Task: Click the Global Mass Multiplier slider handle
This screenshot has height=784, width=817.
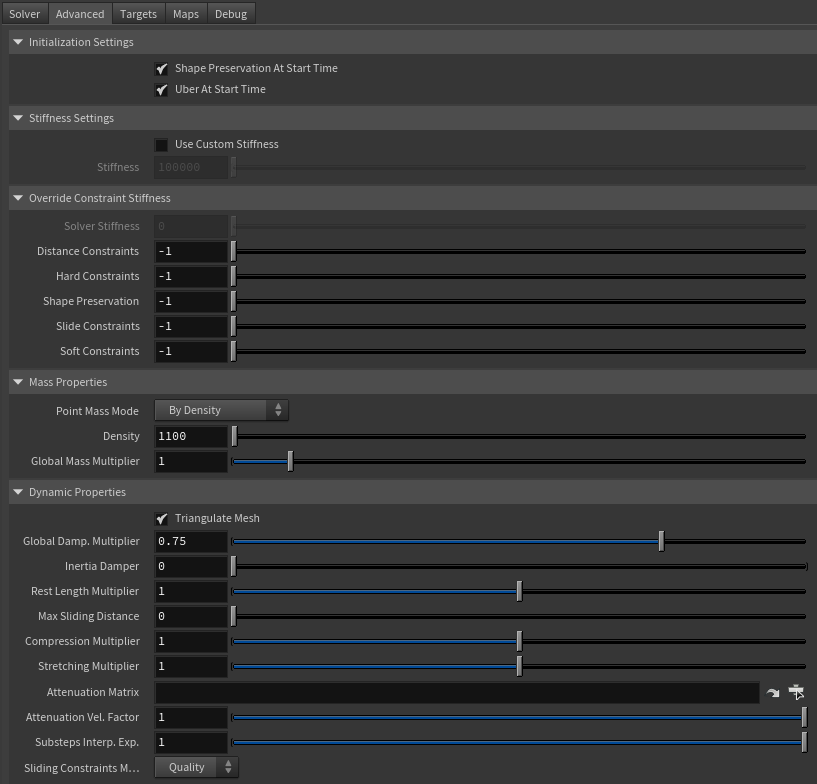Action: coord(290,461)
